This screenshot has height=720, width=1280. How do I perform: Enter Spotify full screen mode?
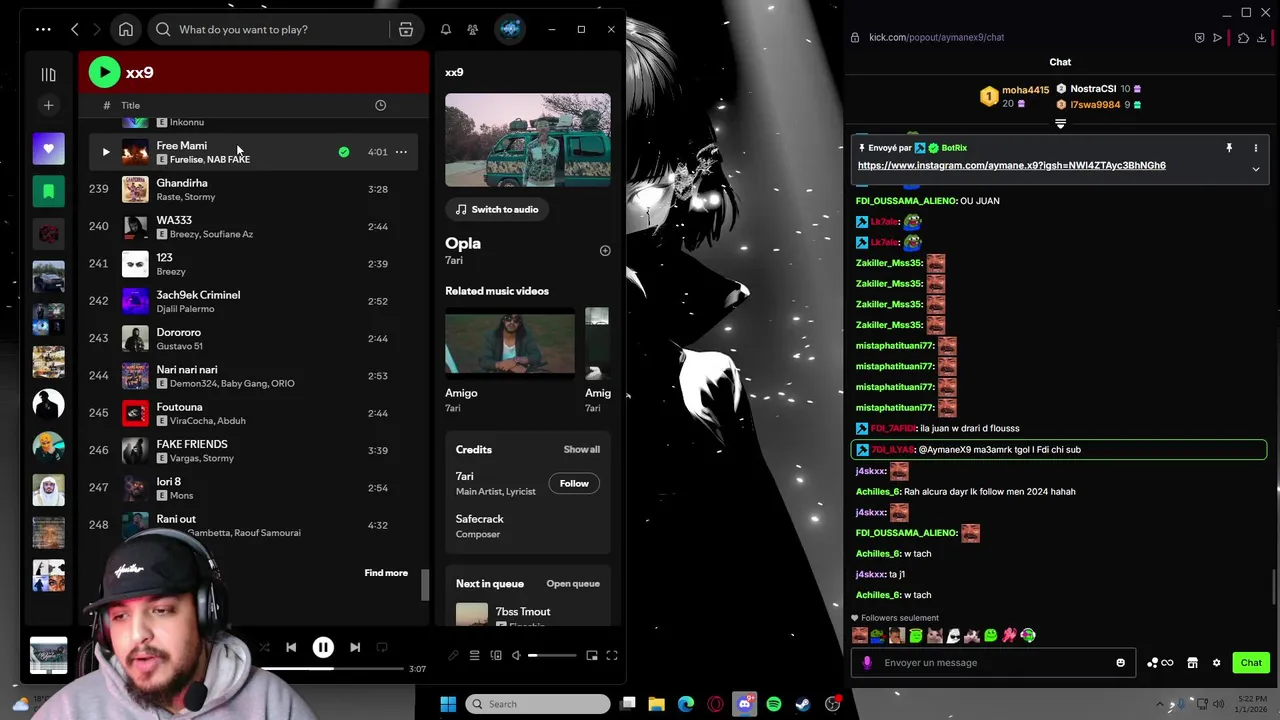[x=612, y=655]
